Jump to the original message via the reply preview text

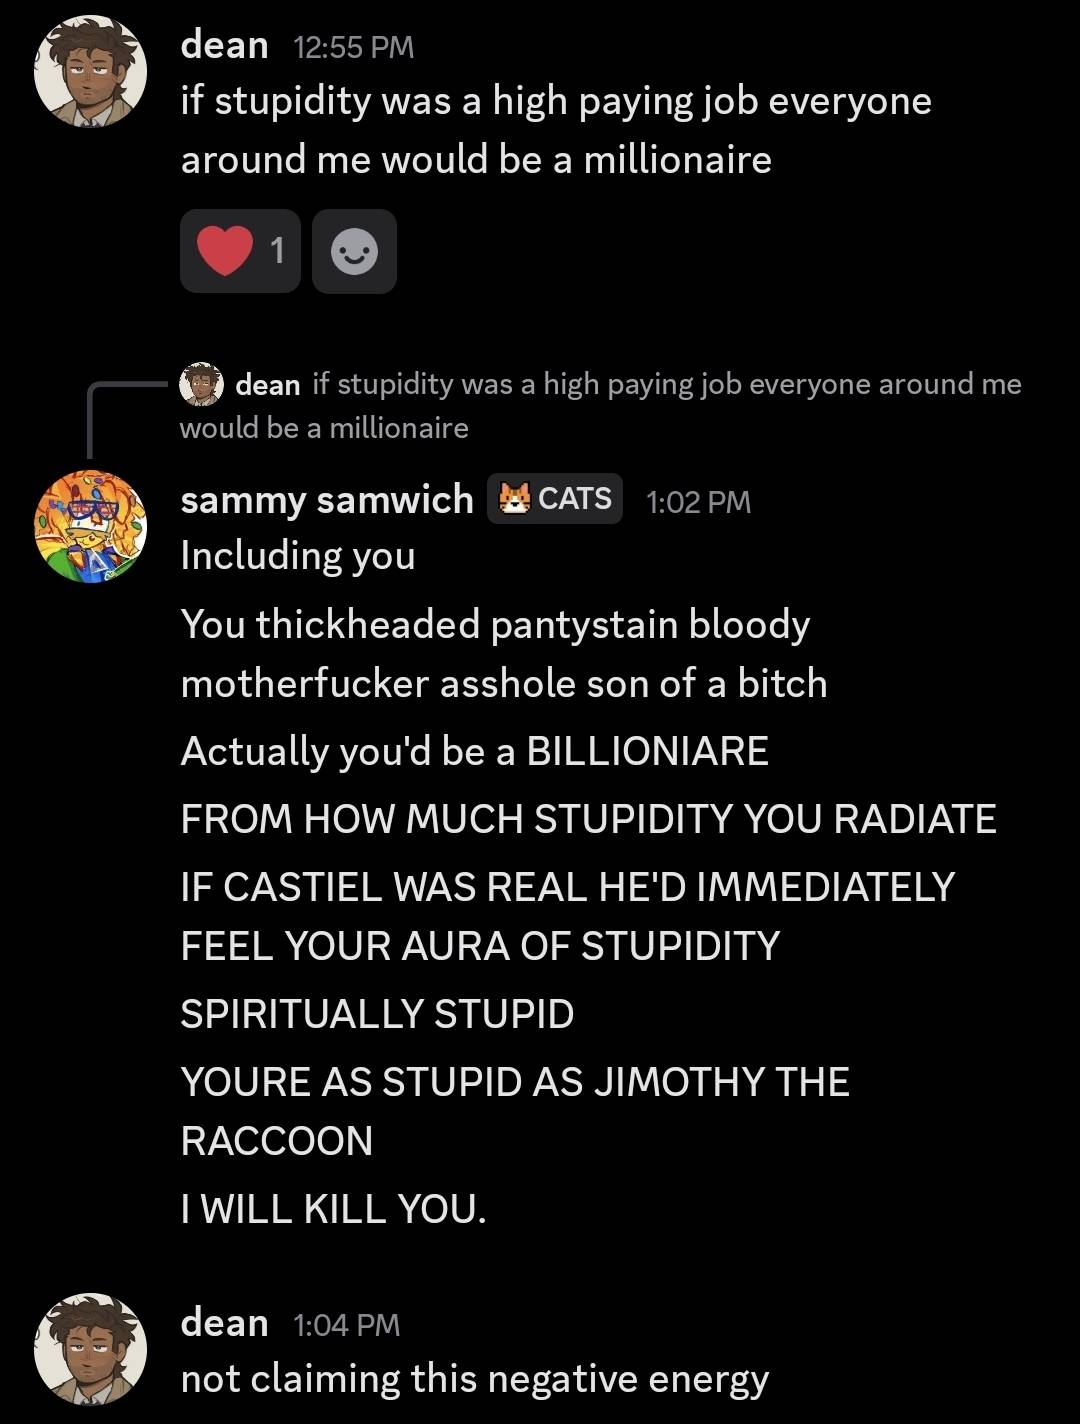[600, 405]
